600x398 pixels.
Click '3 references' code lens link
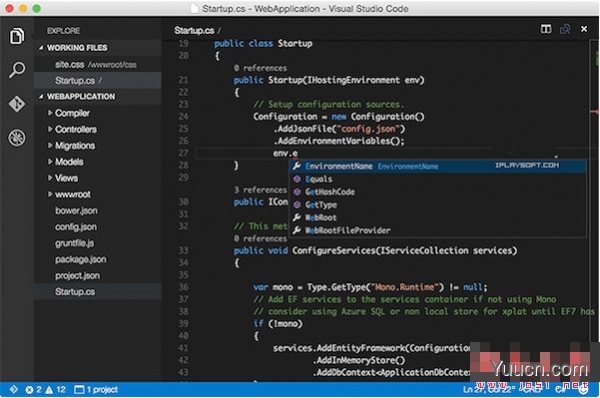click(260, 190)
